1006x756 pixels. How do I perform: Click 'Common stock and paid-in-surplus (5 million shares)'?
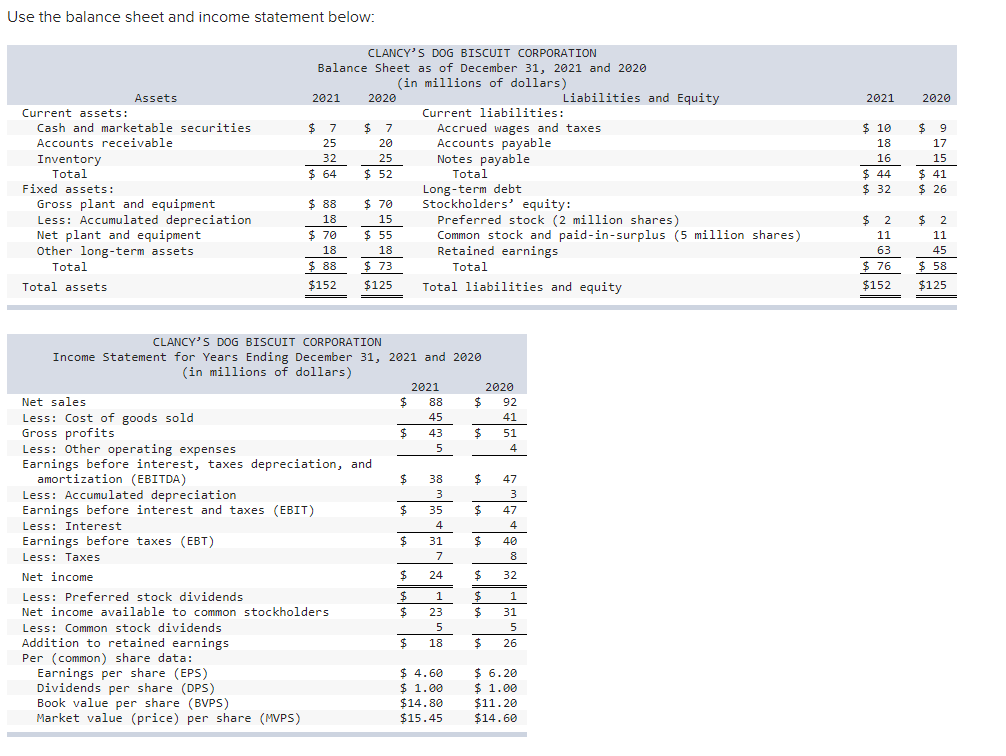[x=619, y=235]
